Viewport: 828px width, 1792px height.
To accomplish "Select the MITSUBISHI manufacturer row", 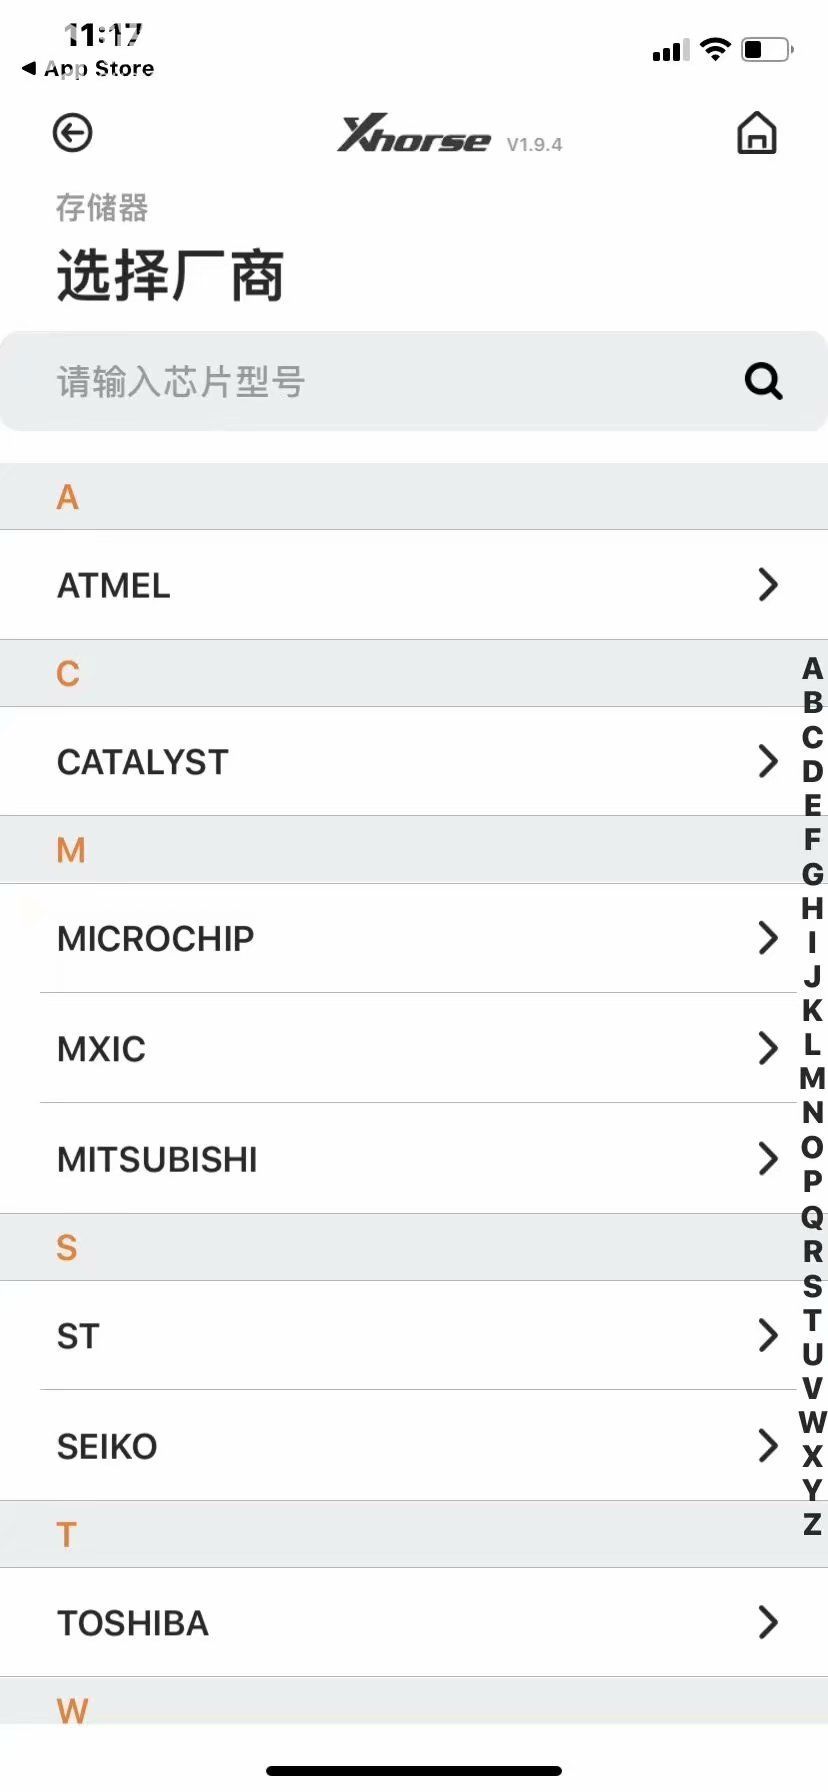I will pyautogui.click(x=414, y=1159).
